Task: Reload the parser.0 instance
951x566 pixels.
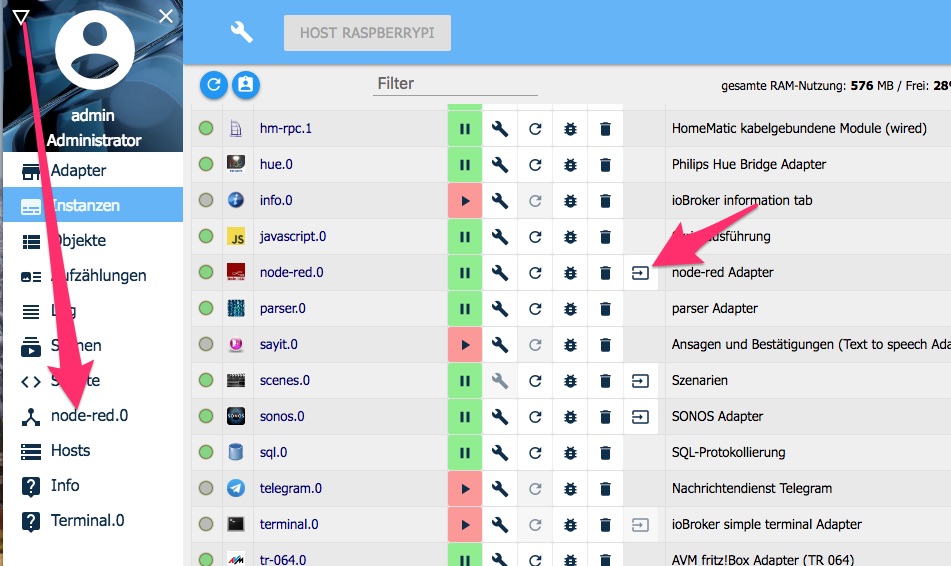Action: click(x=535, y=309)
